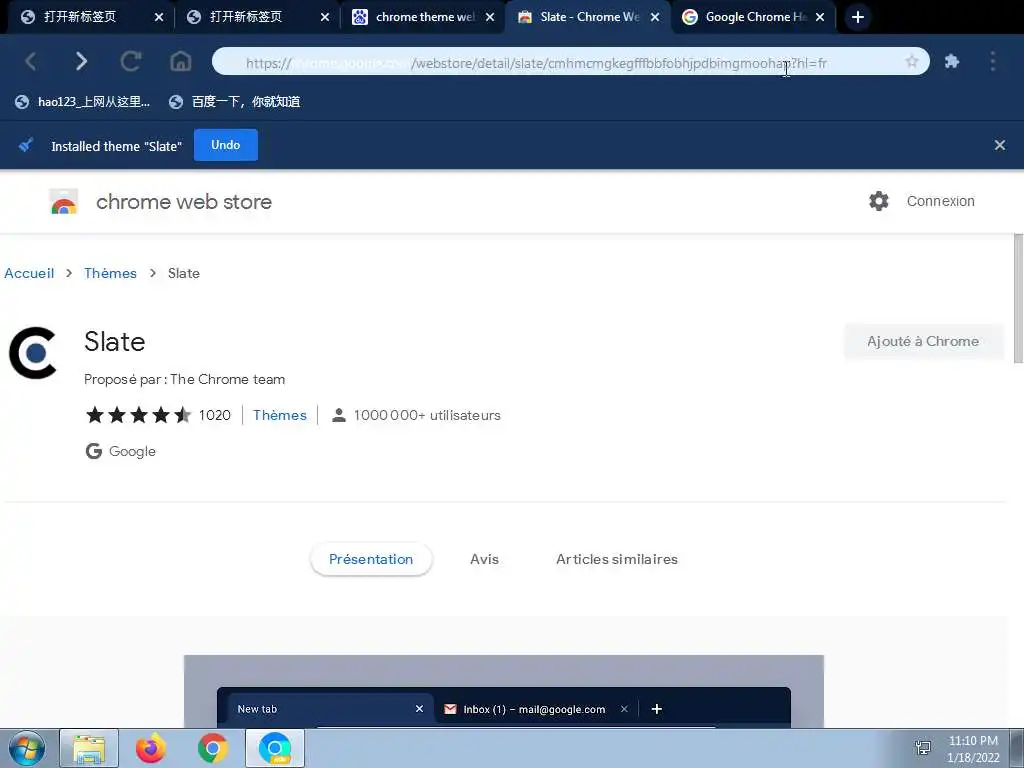
Task: Go to the Accueil breadcrumb link
Action: click(29, 273)
